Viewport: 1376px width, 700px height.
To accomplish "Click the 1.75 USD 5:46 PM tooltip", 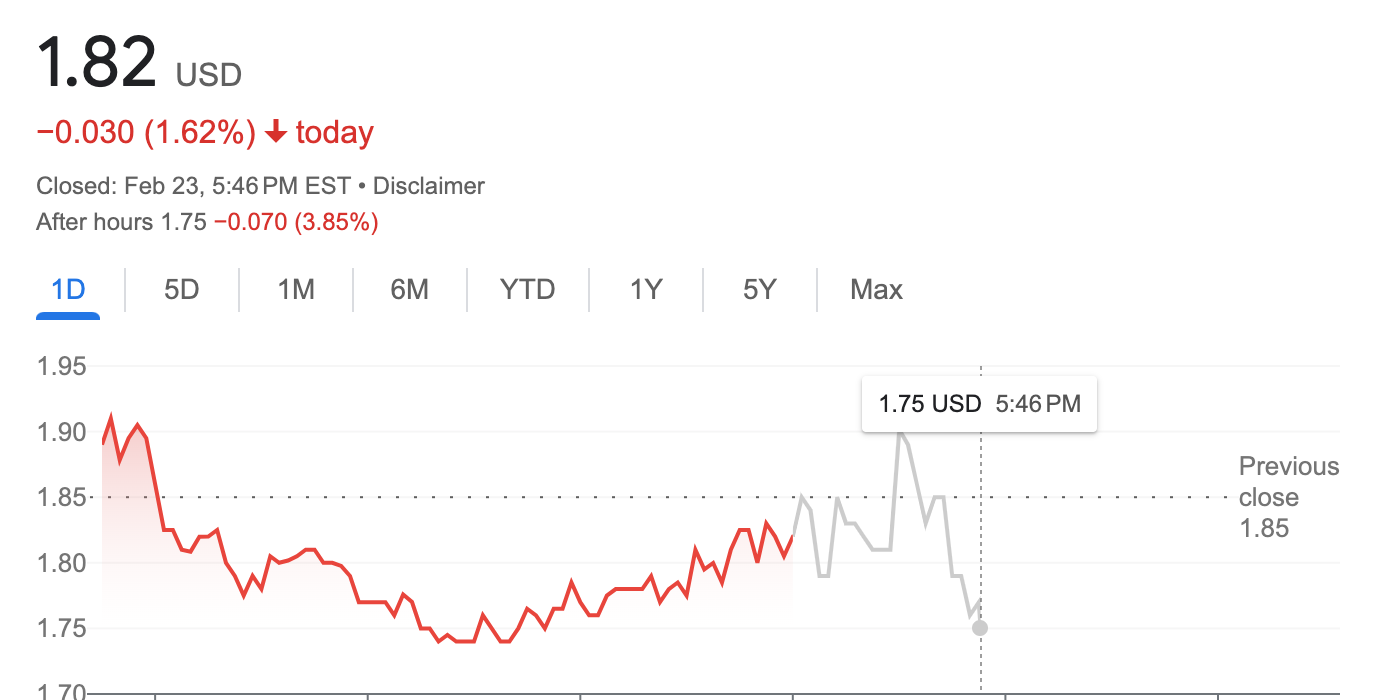I will [x=979, y=404].
